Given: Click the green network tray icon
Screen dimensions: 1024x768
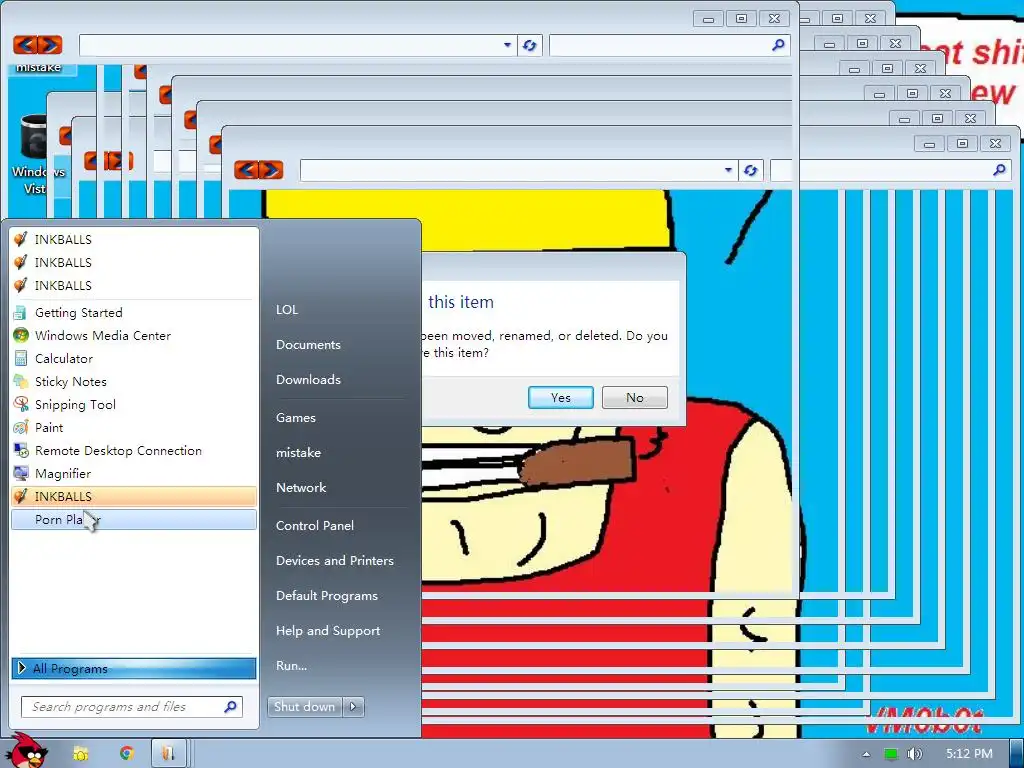Looking at the screenshot, I should pyautogui.click(x=891, y=754).
